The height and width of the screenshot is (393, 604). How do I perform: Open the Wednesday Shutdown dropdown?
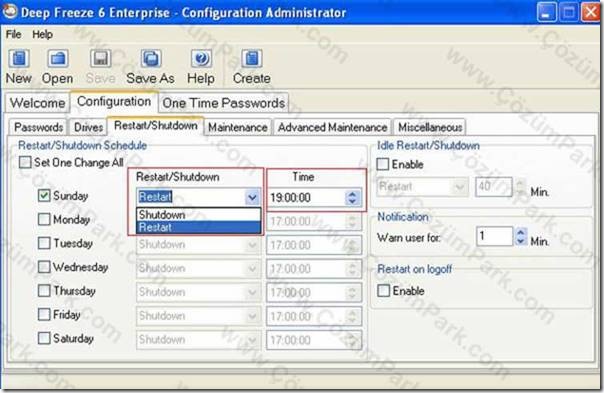(198, 269)
